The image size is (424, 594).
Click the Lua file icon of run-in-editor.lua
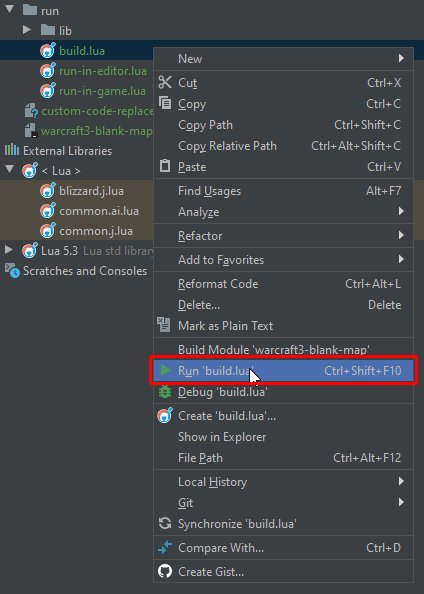pyautogui.click(x=48, y=70)
